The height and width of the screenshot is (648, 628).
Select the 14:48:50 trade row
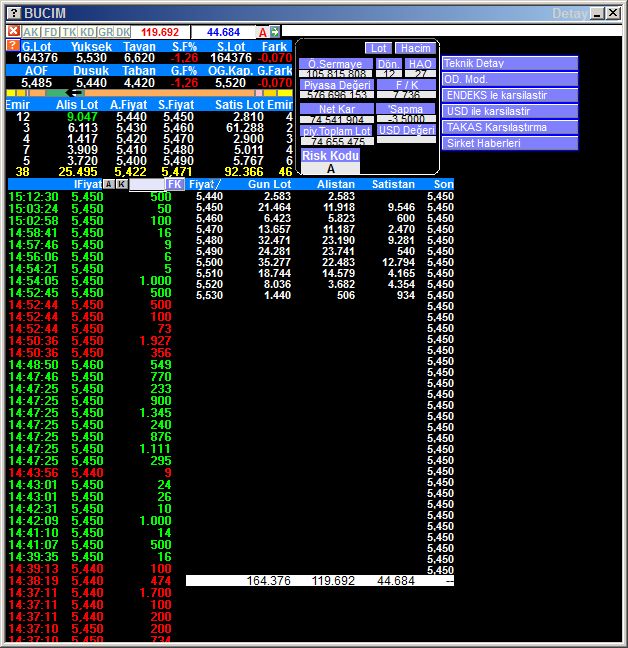(x=90, y=365)
